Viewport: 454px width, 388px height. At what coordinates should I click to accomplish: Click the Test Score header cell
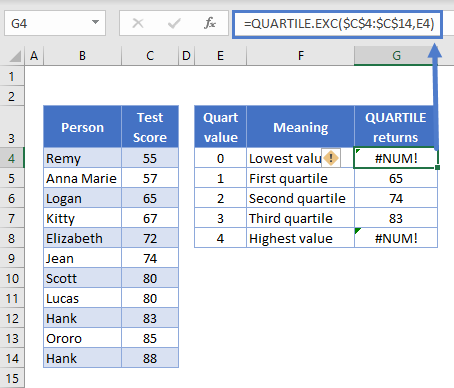point(150,127)
